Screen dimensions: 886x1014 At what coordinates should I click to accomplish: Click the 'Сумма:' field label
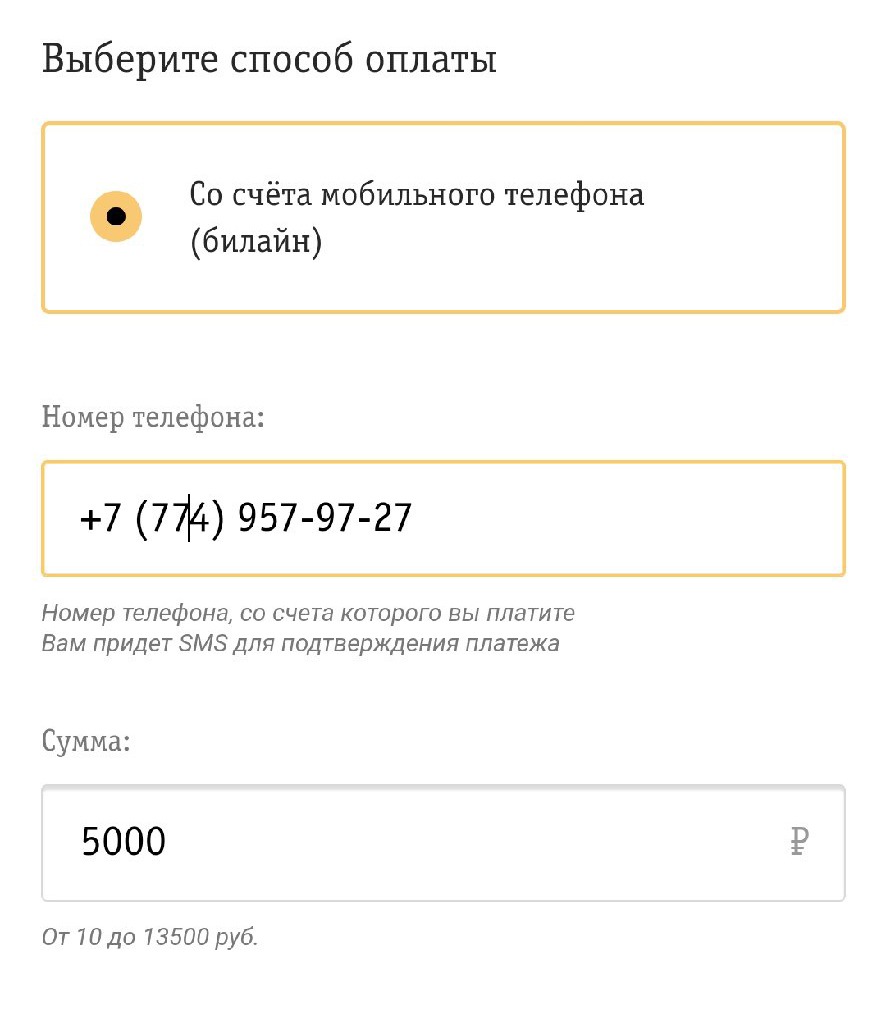point(87,742)
